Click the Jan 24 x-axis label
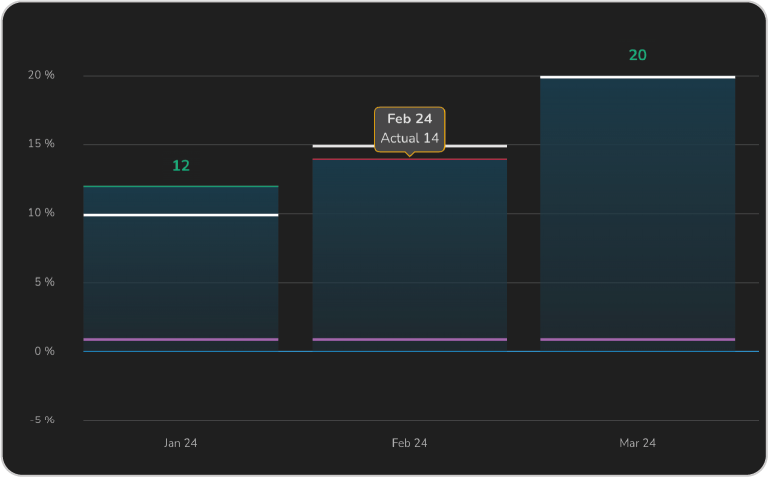 (x=181, y=442)
